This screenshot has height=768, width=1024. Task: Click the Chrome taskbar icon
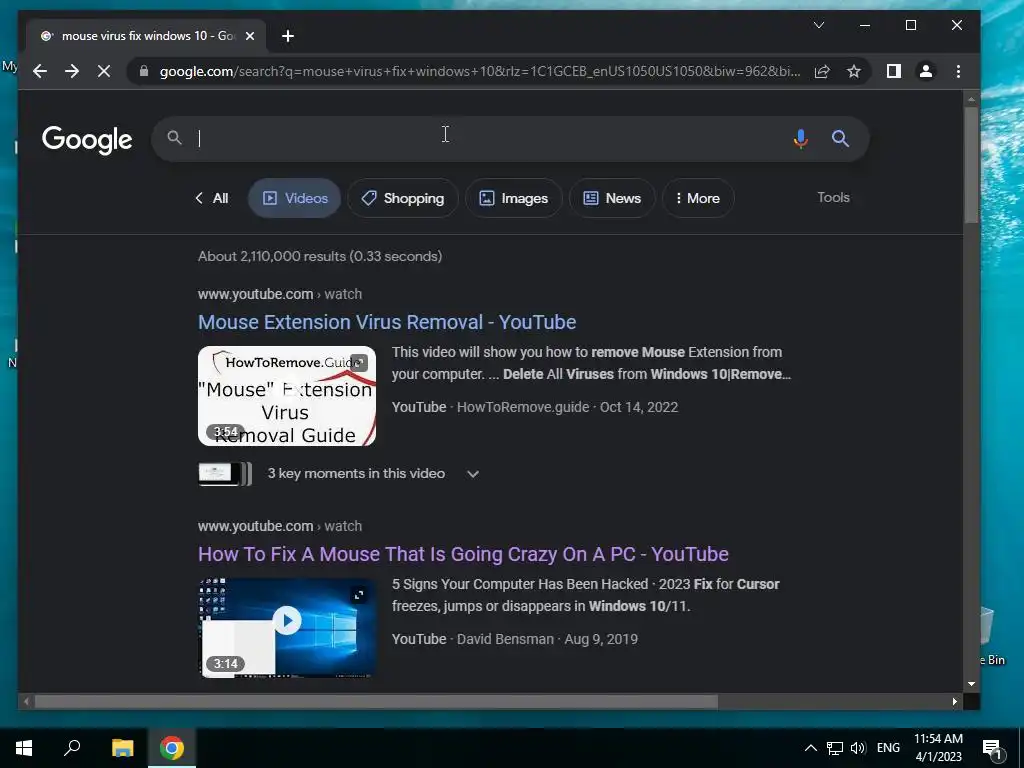click(172, 748)
